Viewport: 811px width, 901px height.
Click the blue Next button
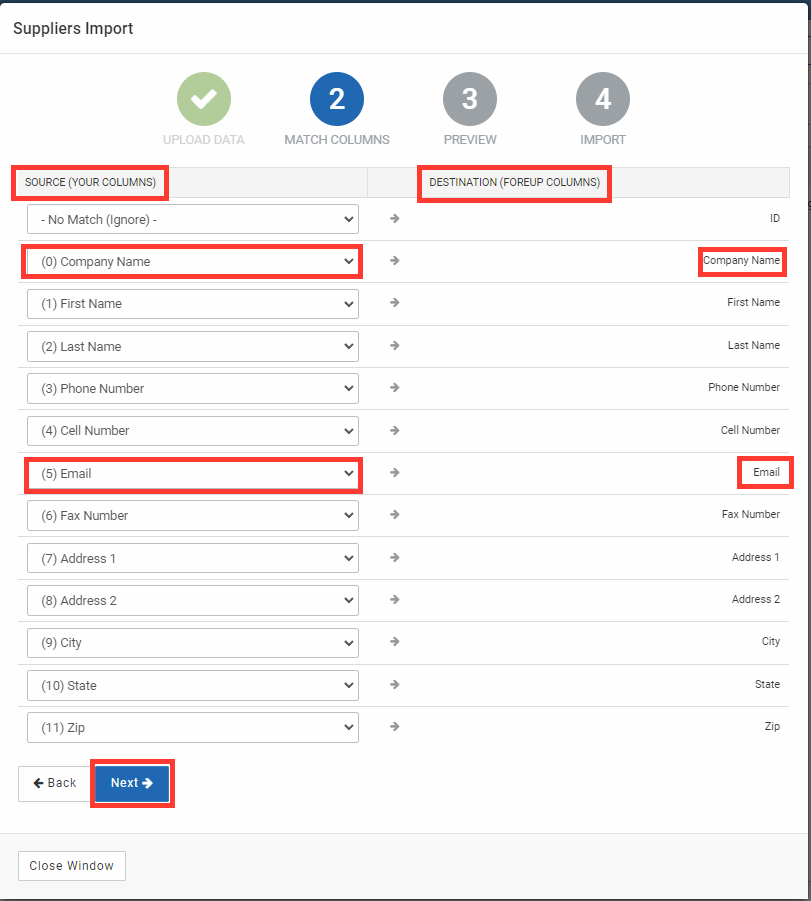pyautogui.click(x=132, y=783)
